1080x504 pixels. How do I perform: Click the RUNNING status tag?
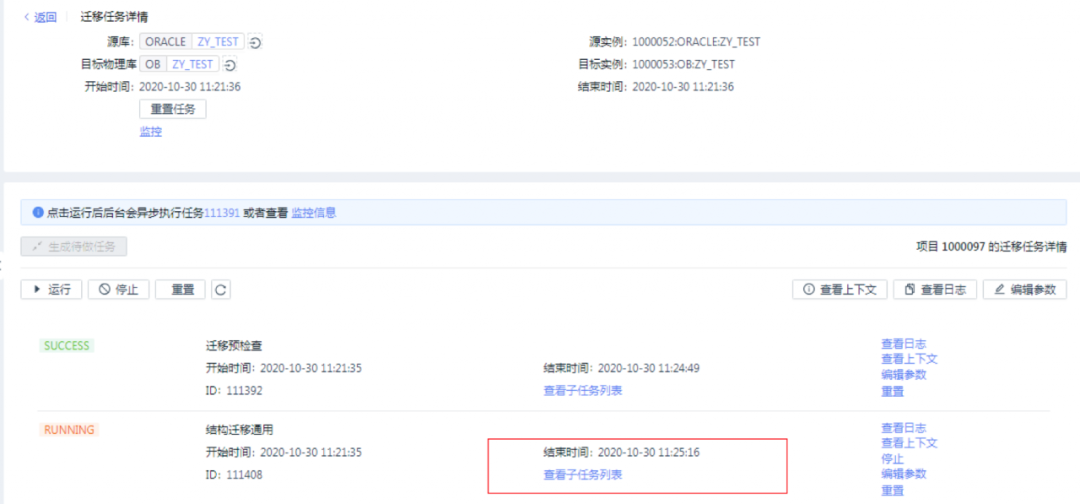click(69, 430)
